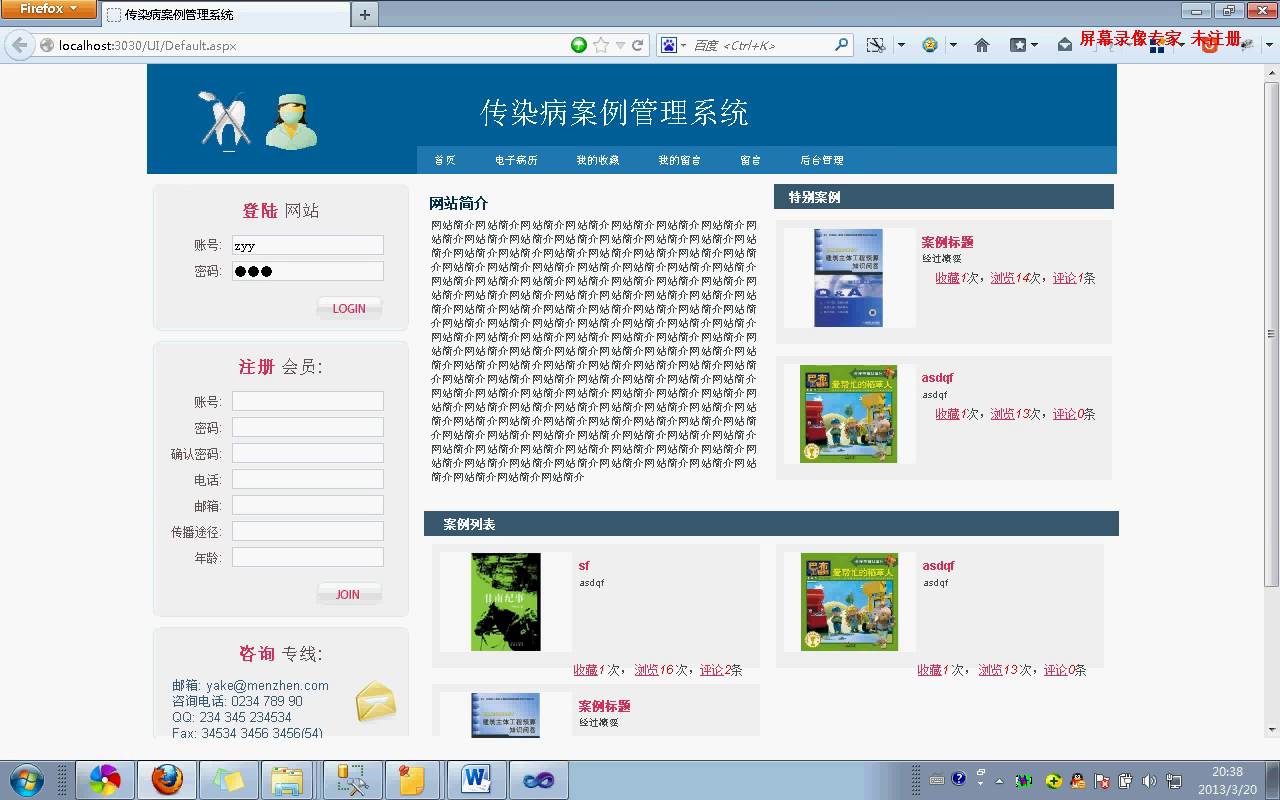Click 评论 link showing 2条
Viewport: 1280px width, 800px height.
point(711,670)
